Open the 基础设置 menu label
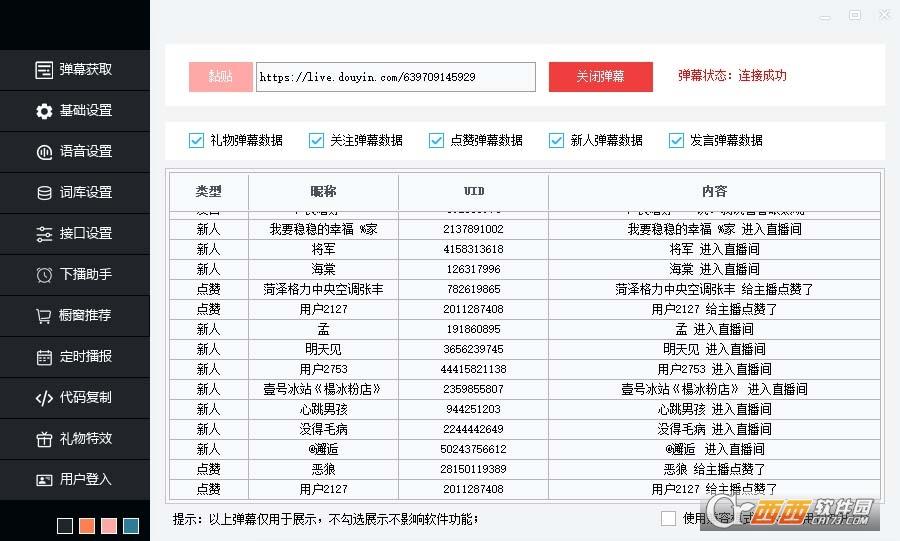This screenshot has height=541, width=900. pos(86,110)
